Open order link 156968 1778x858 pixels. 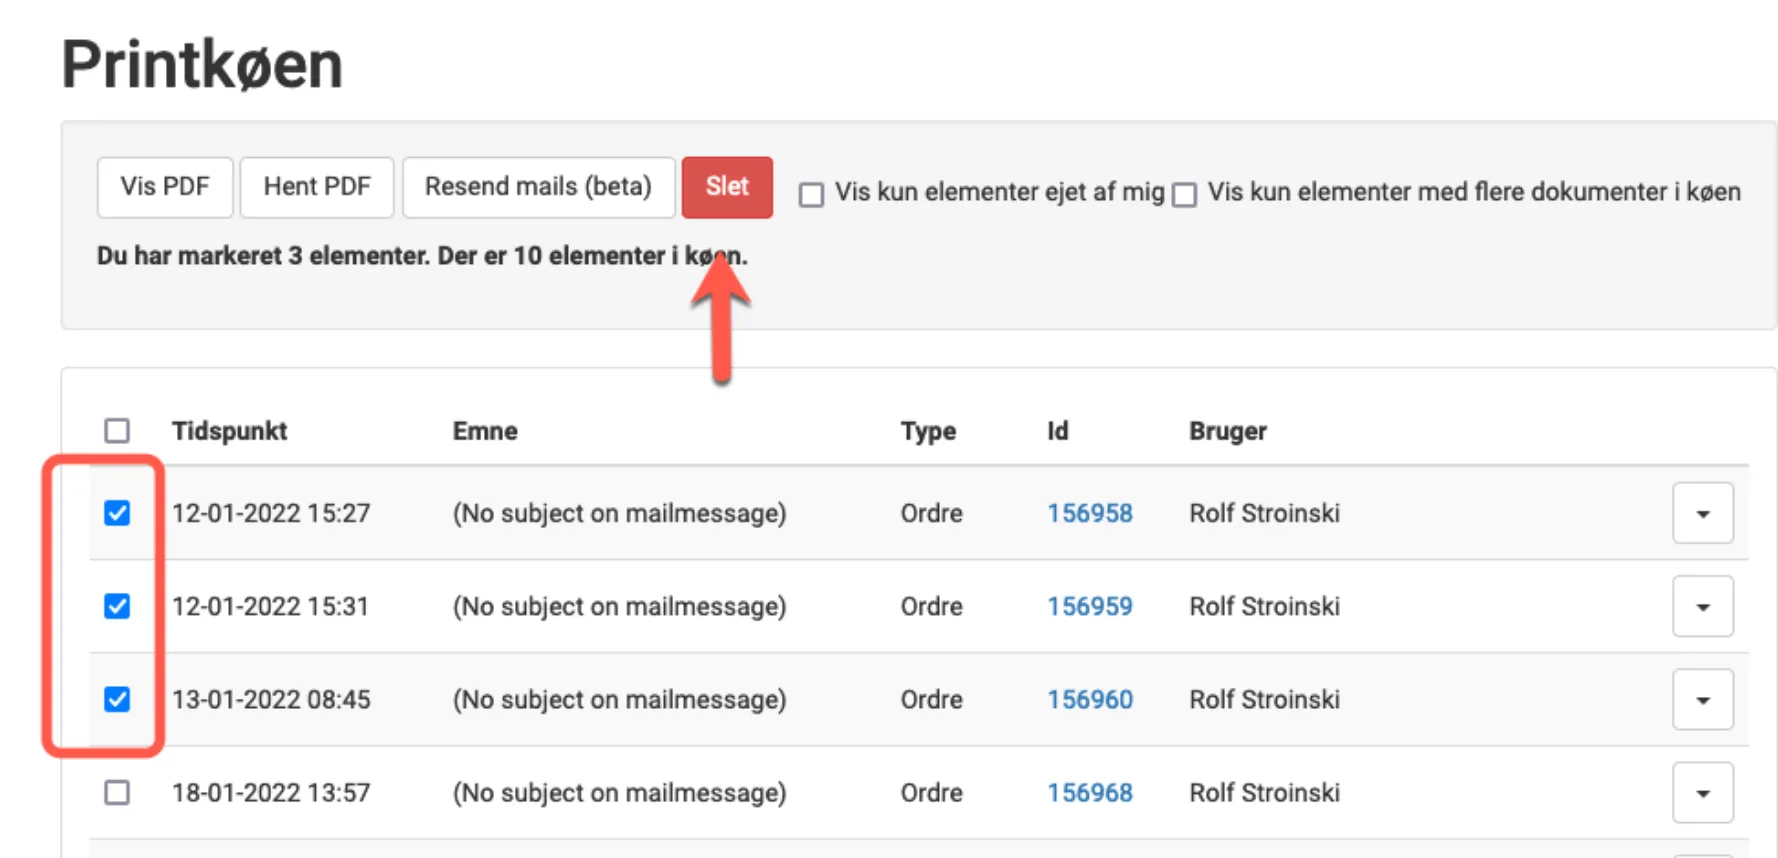click(1089, 792)
